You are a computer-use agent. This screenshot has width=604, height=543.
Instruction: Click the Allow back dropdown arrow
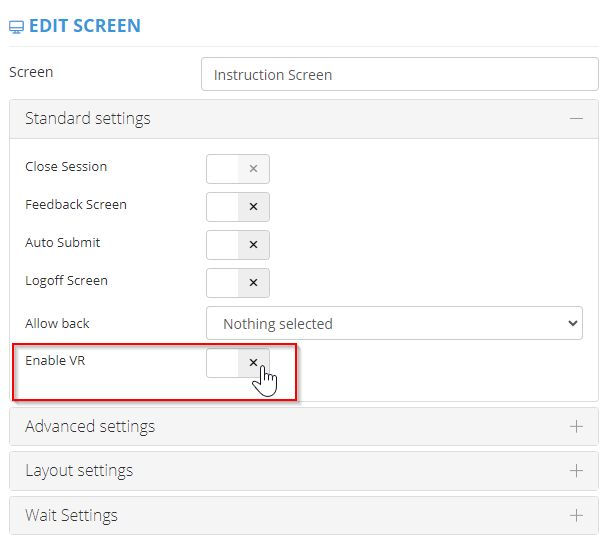point(572,324)
